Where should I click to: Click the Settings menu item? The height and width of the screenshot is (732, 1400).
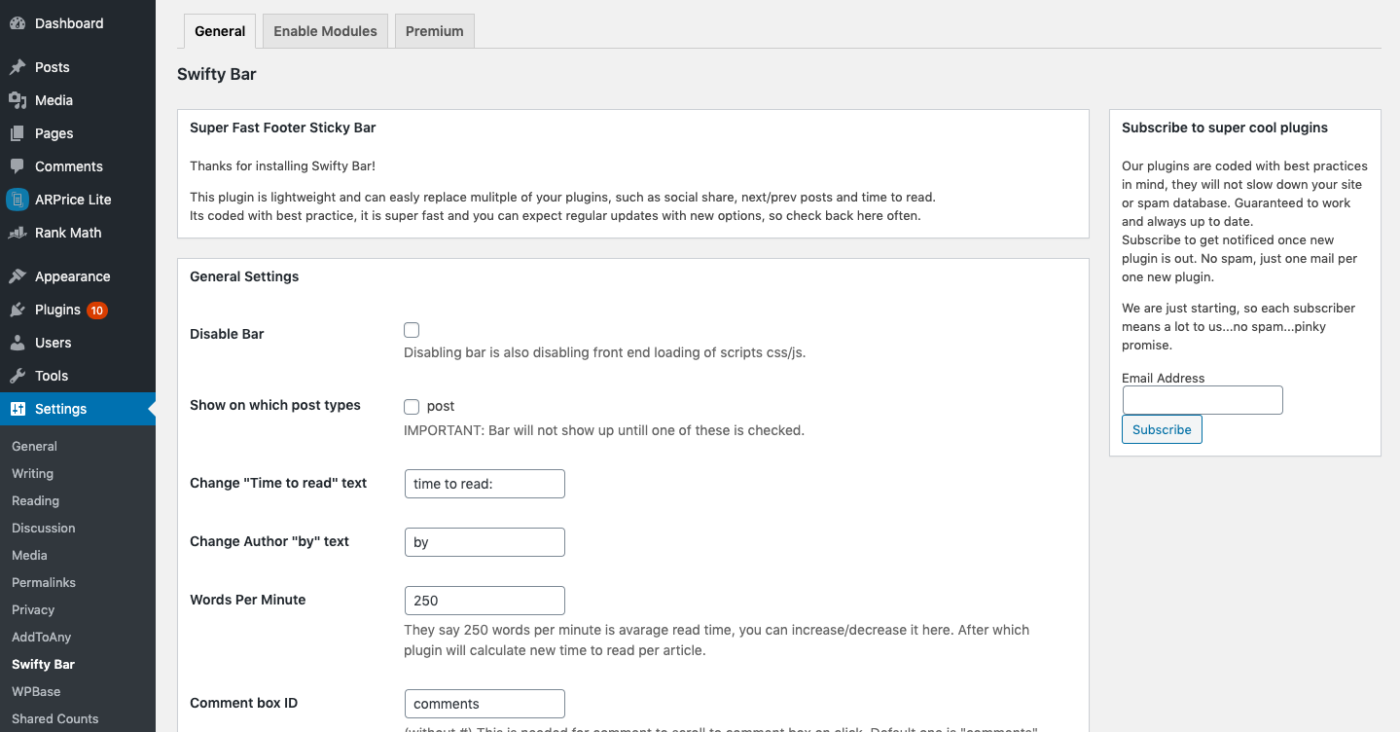[78, 408]
